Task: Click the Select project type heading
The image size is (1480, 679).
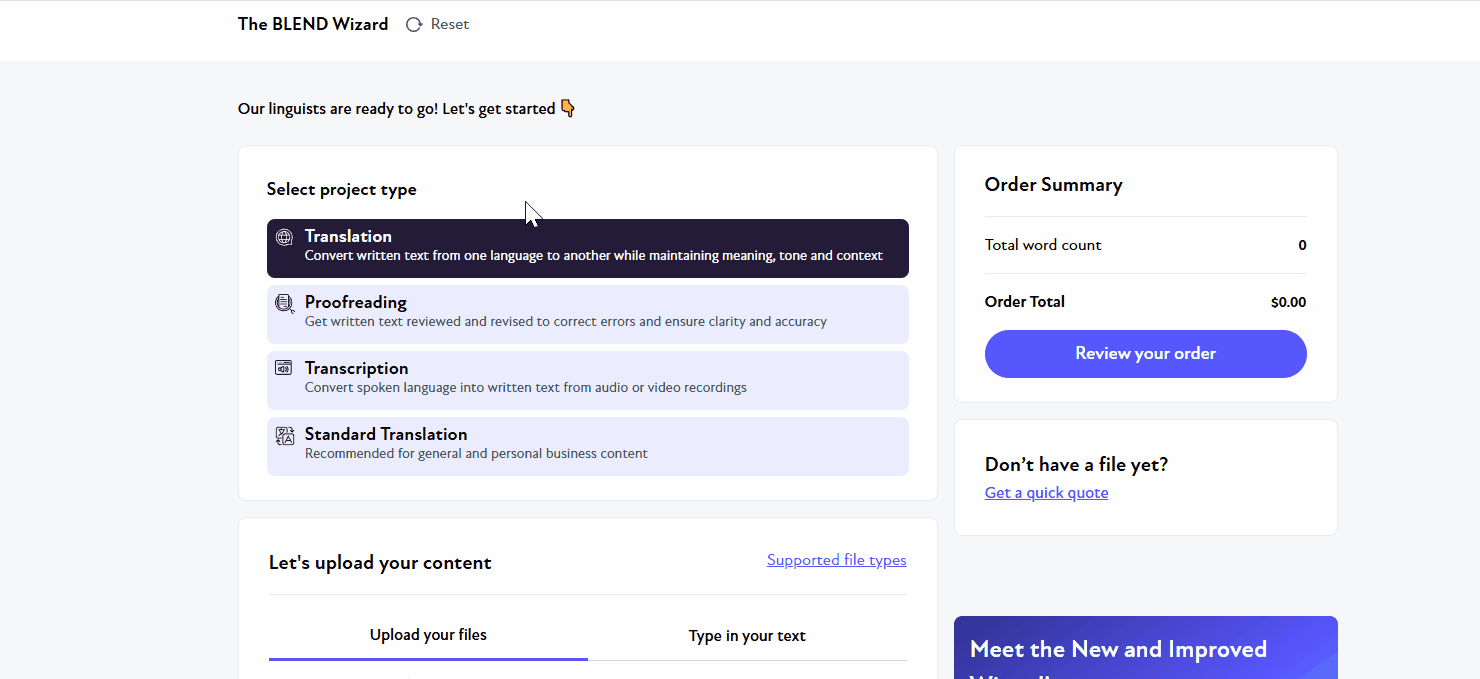Action: (342, 190)
